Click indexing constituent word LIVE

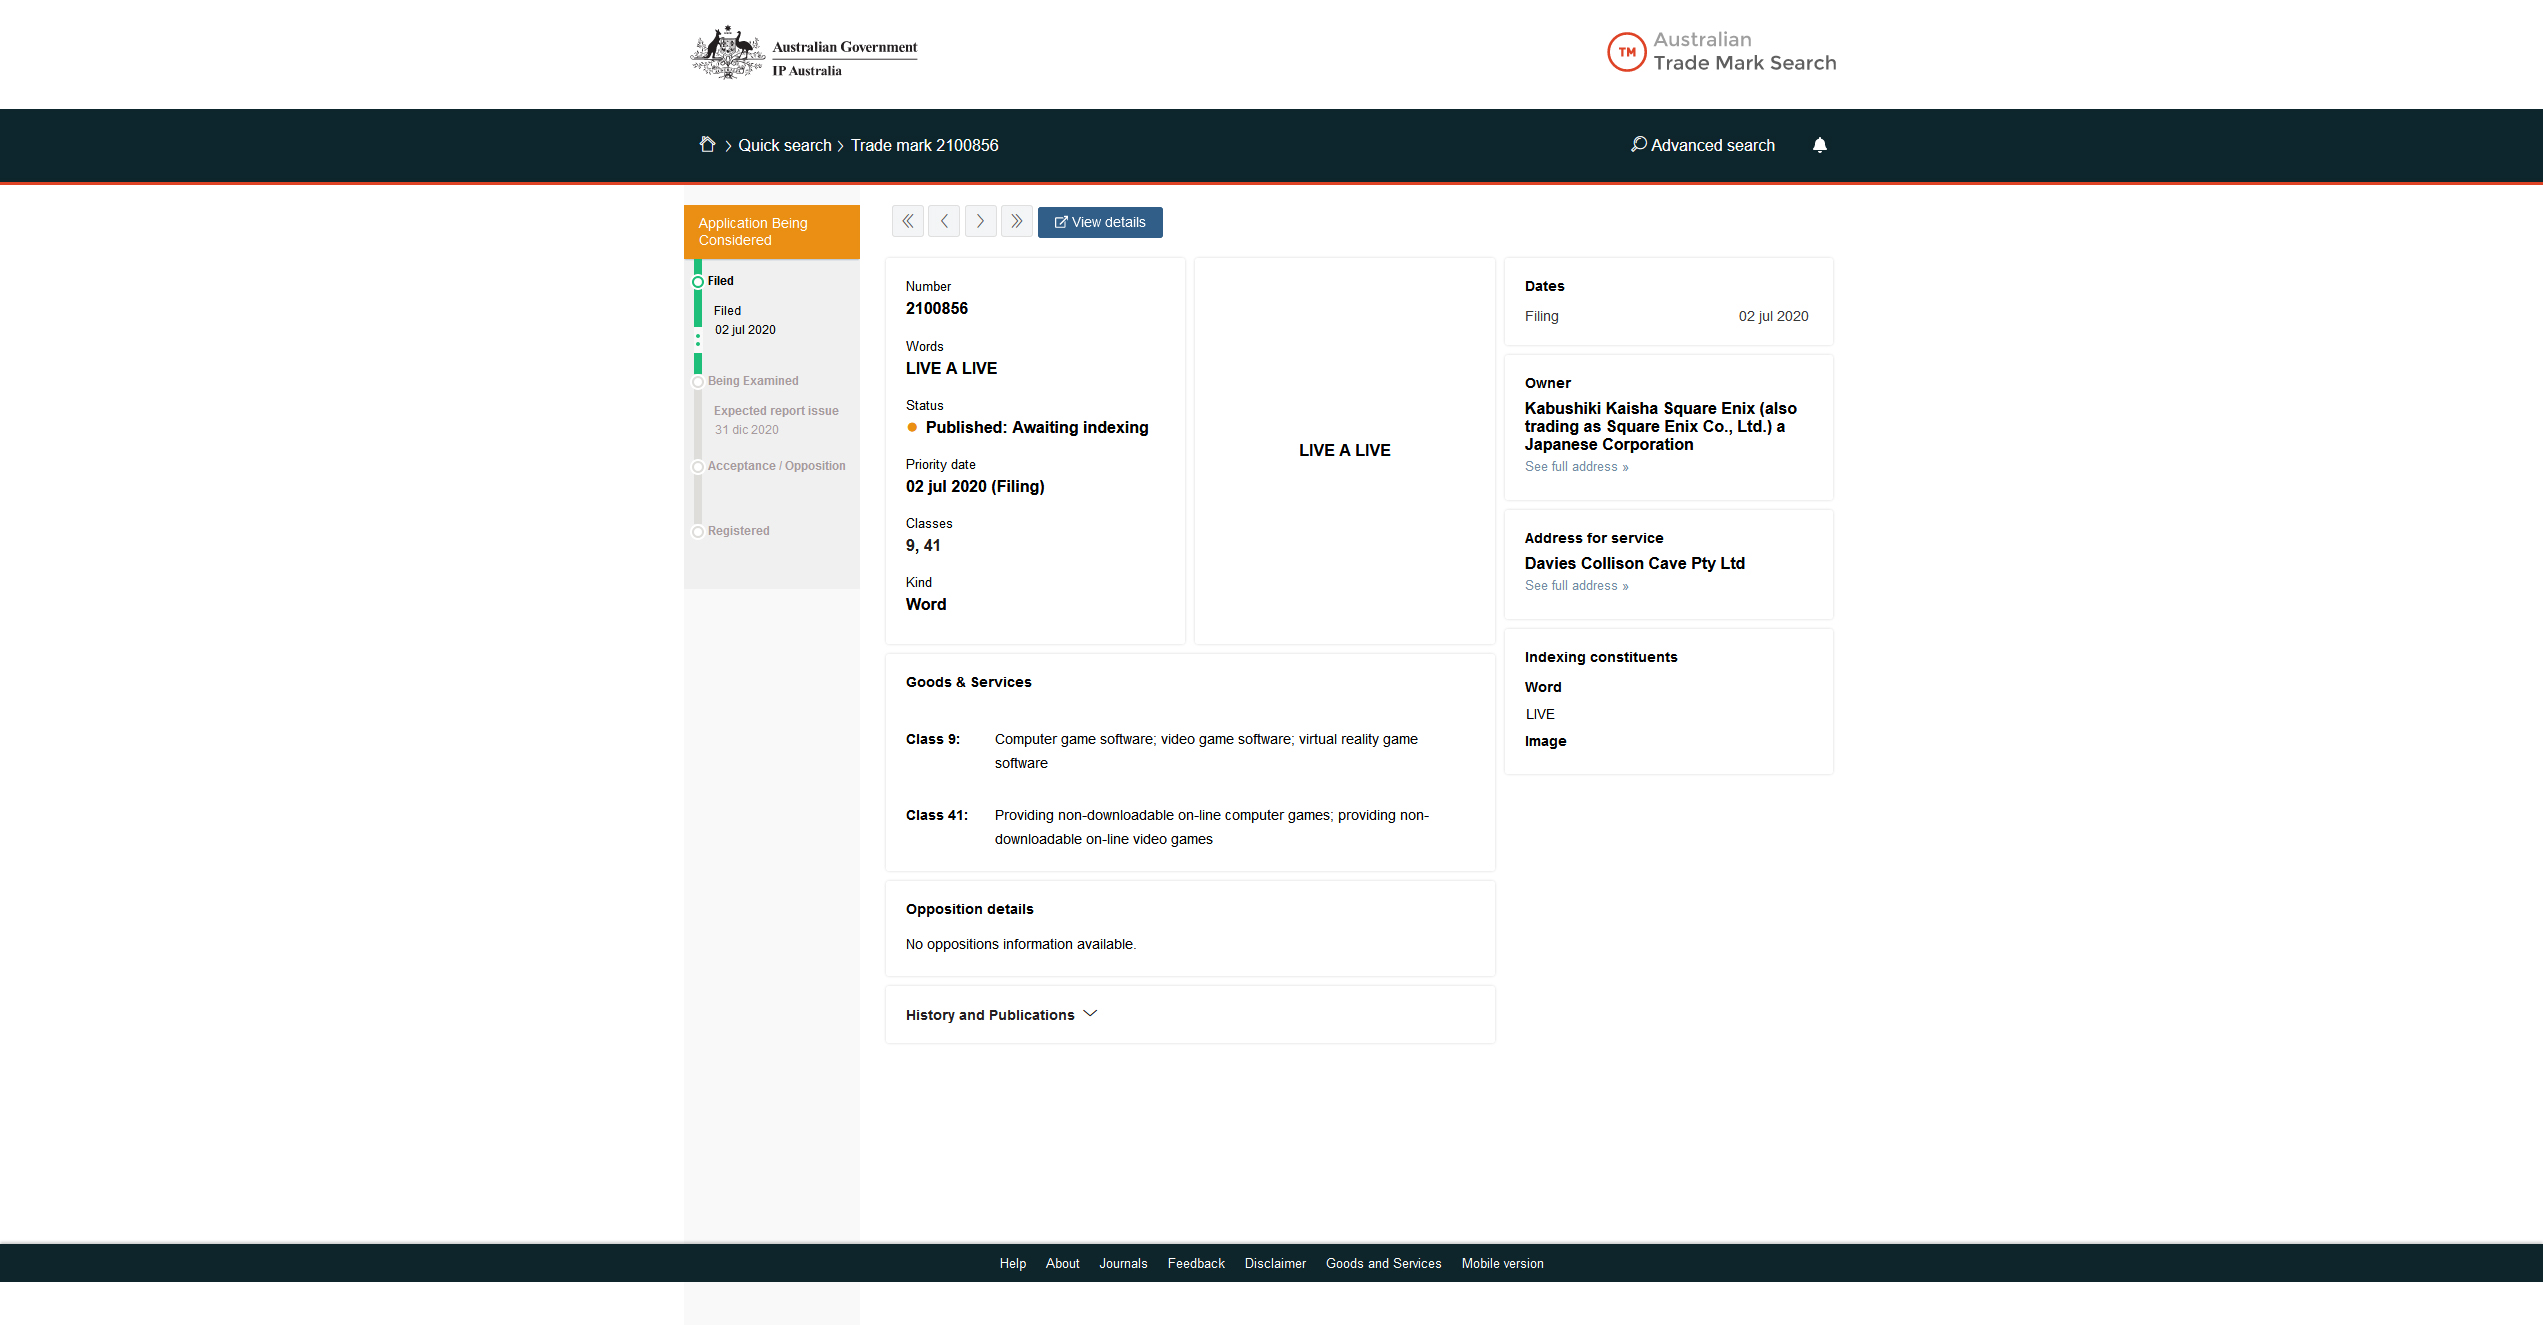coord(1540,714)
